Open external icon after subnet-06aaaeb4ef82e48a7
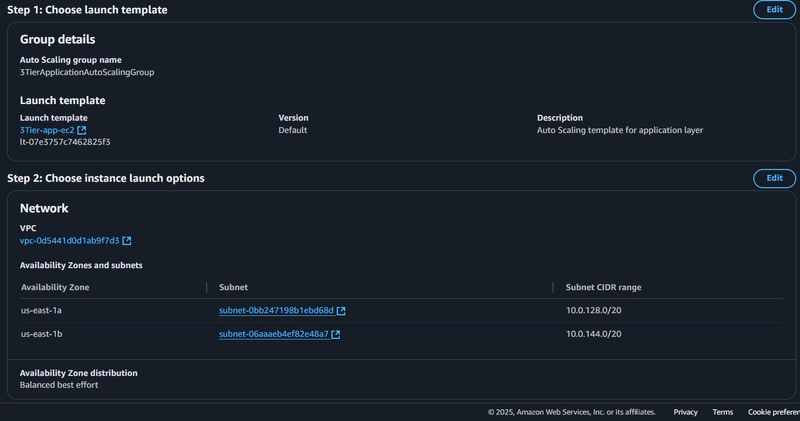Screen dimensions: 800x421 (x=336, y=334)
